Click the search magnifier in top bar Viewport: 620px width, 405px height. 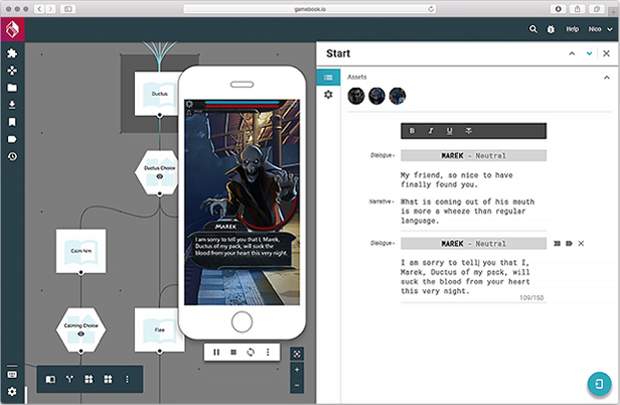tap(533, 29)
